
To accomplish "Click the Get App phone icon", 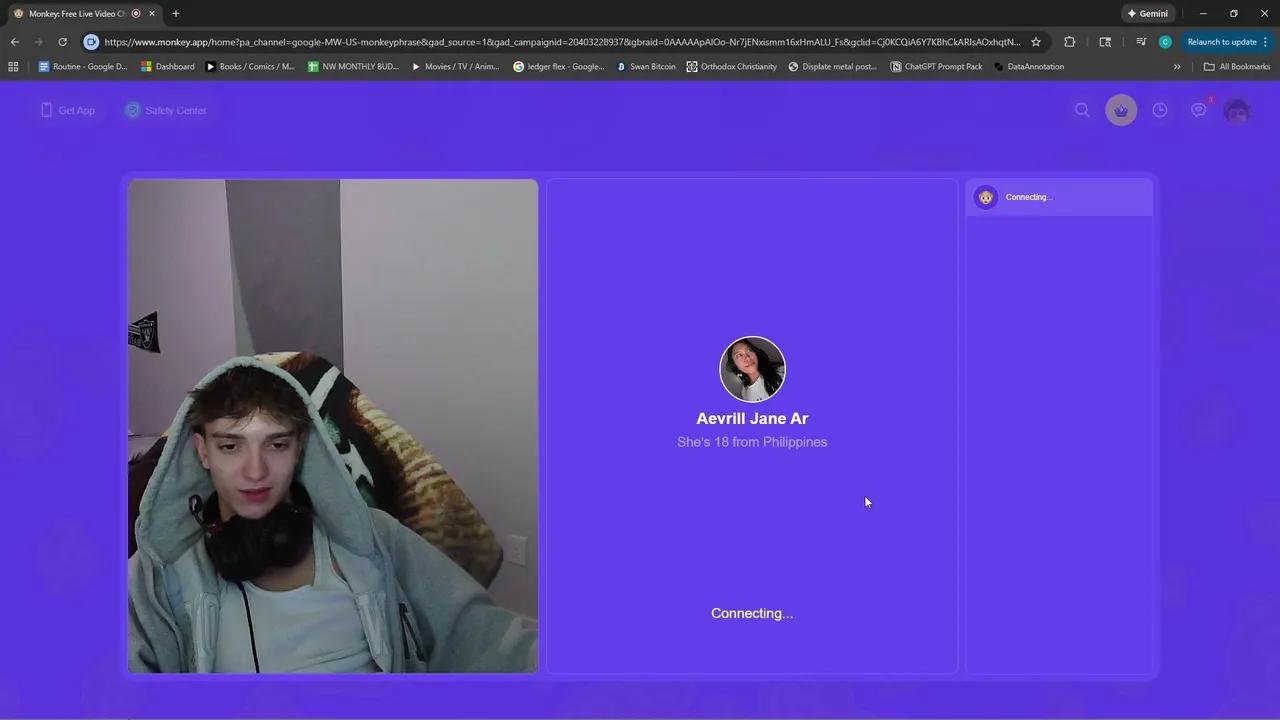I will 46,110.
